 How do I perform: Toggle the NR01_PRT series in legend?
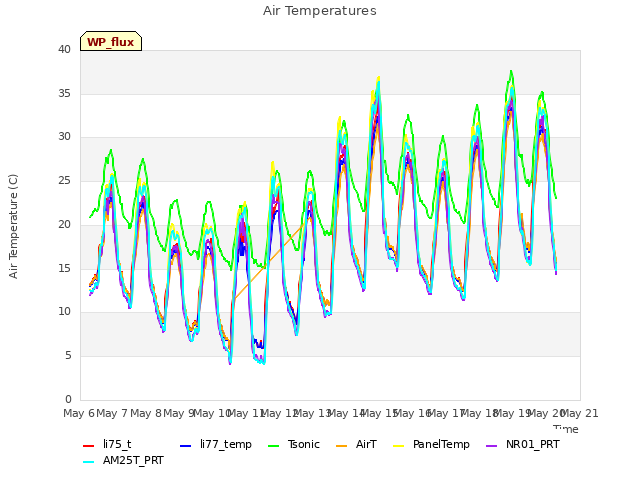point(522,444)
